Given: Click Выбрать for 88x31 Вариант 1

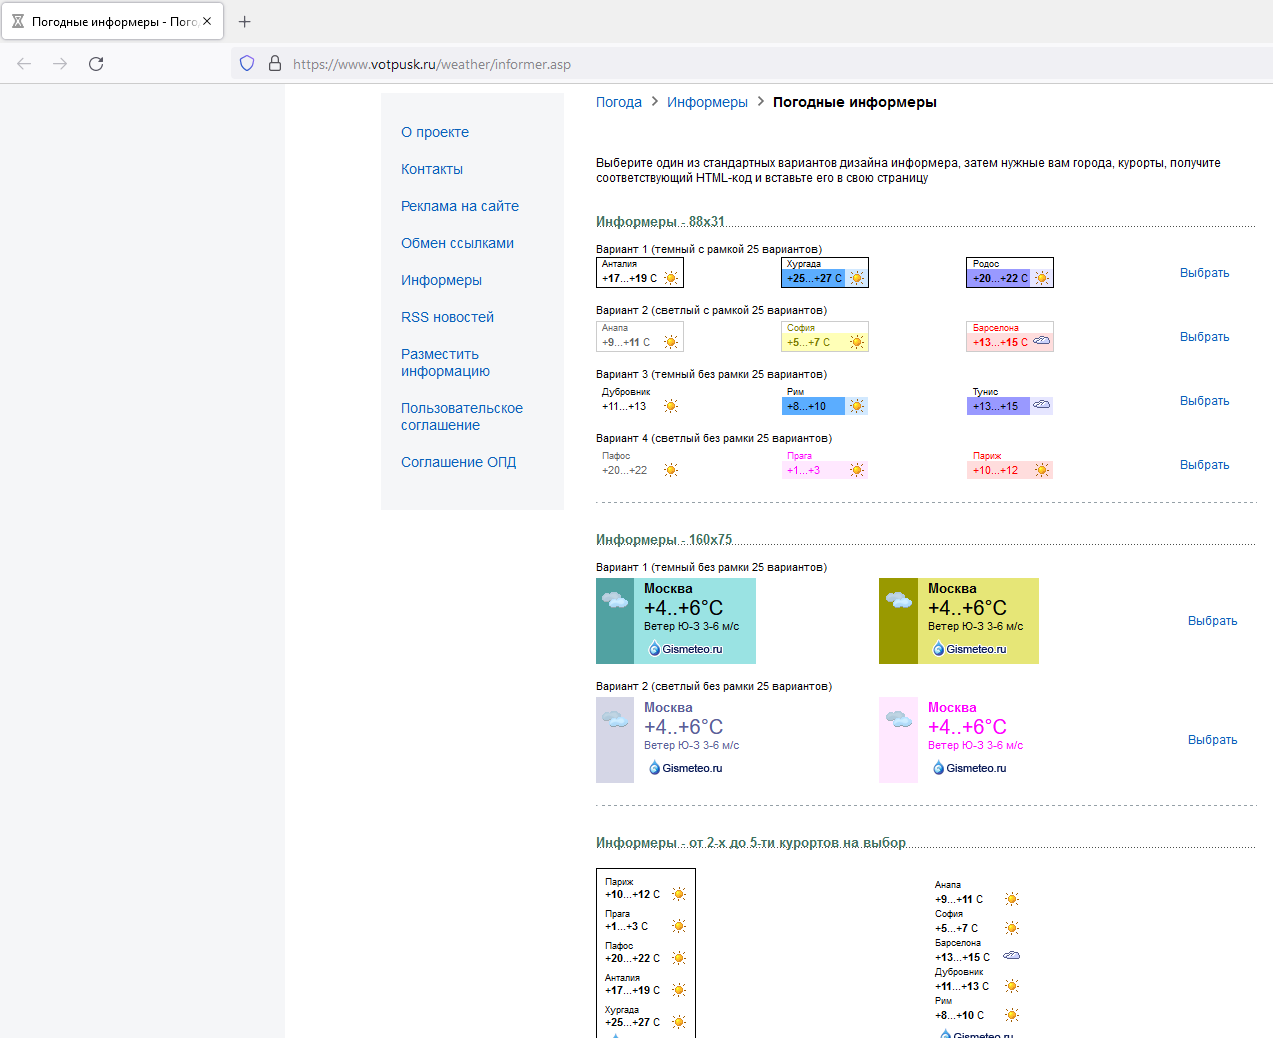Looking at the screenshot, I should click(x=1204, y=273).
